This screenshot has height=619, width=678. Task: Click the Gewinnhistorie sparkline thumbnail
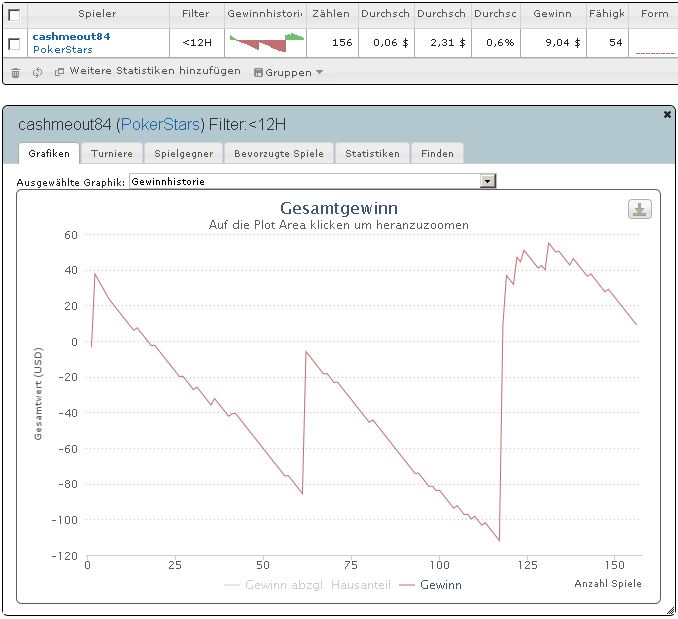tap(266, 42)
